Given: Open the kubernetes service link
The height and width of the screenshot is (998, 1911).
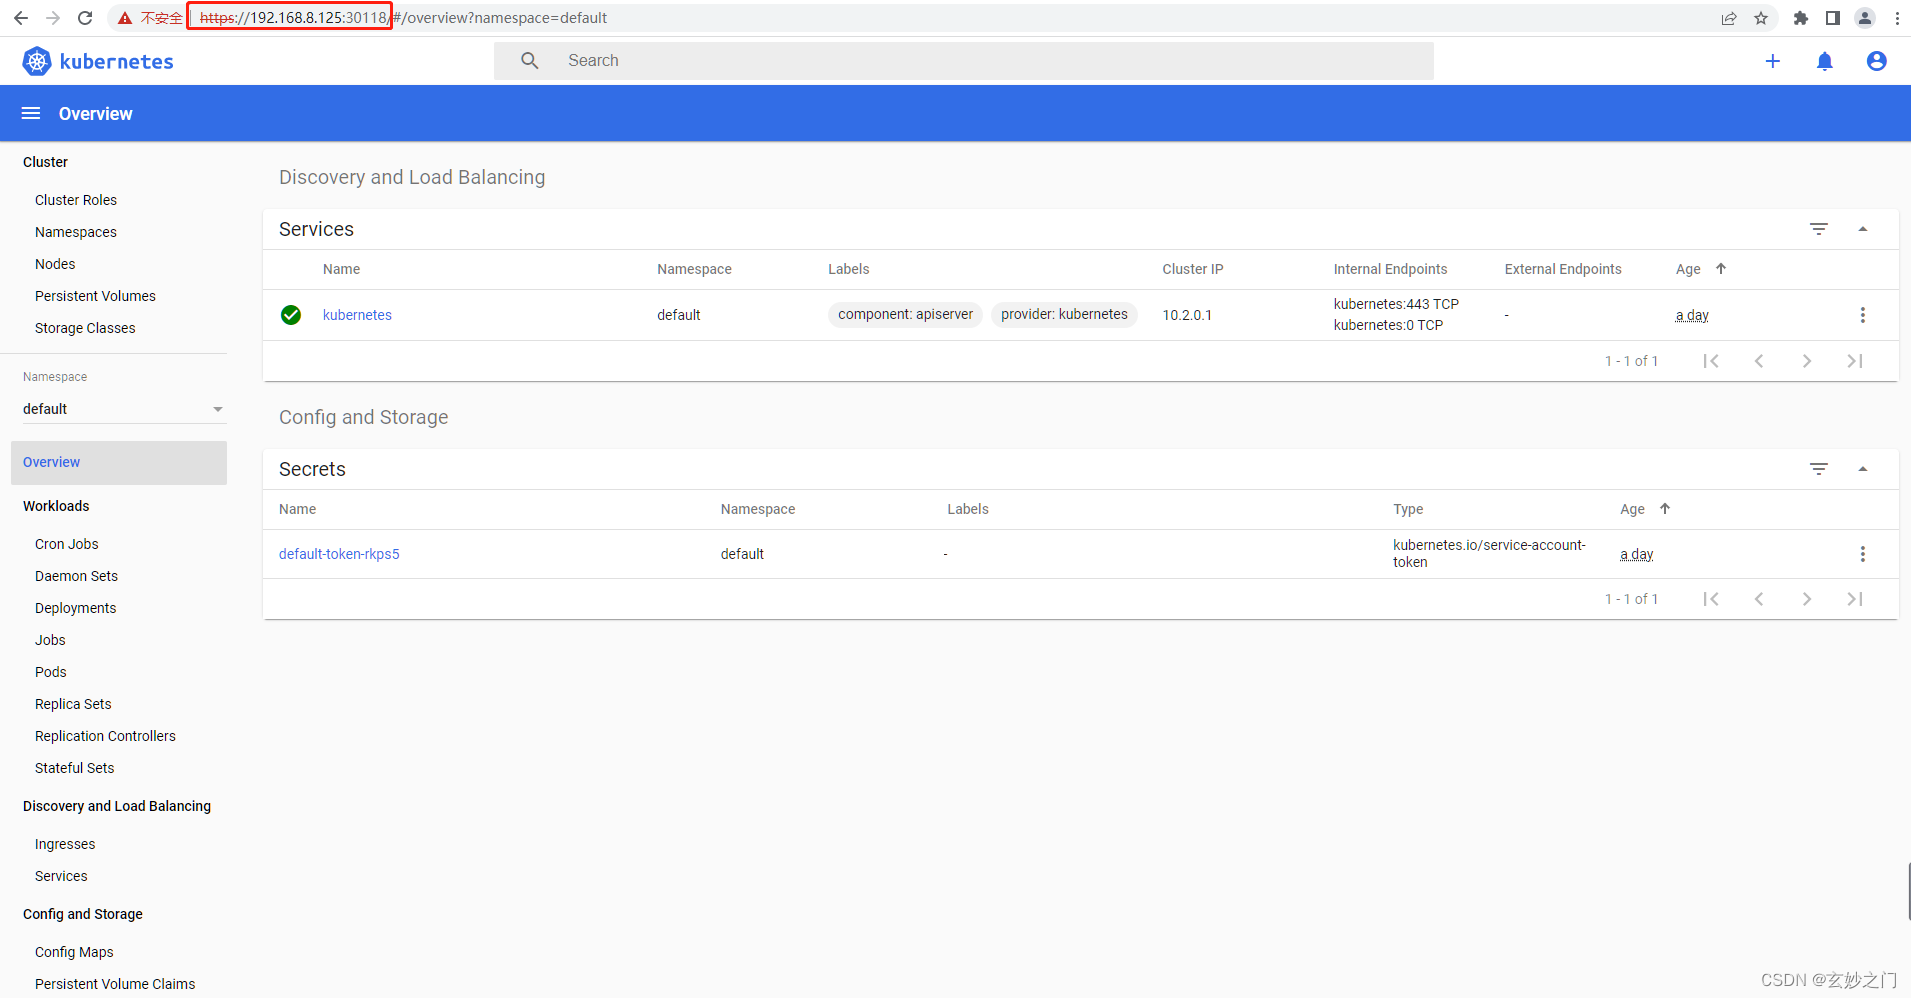Looking at the screenshot, I should [357, 315].
